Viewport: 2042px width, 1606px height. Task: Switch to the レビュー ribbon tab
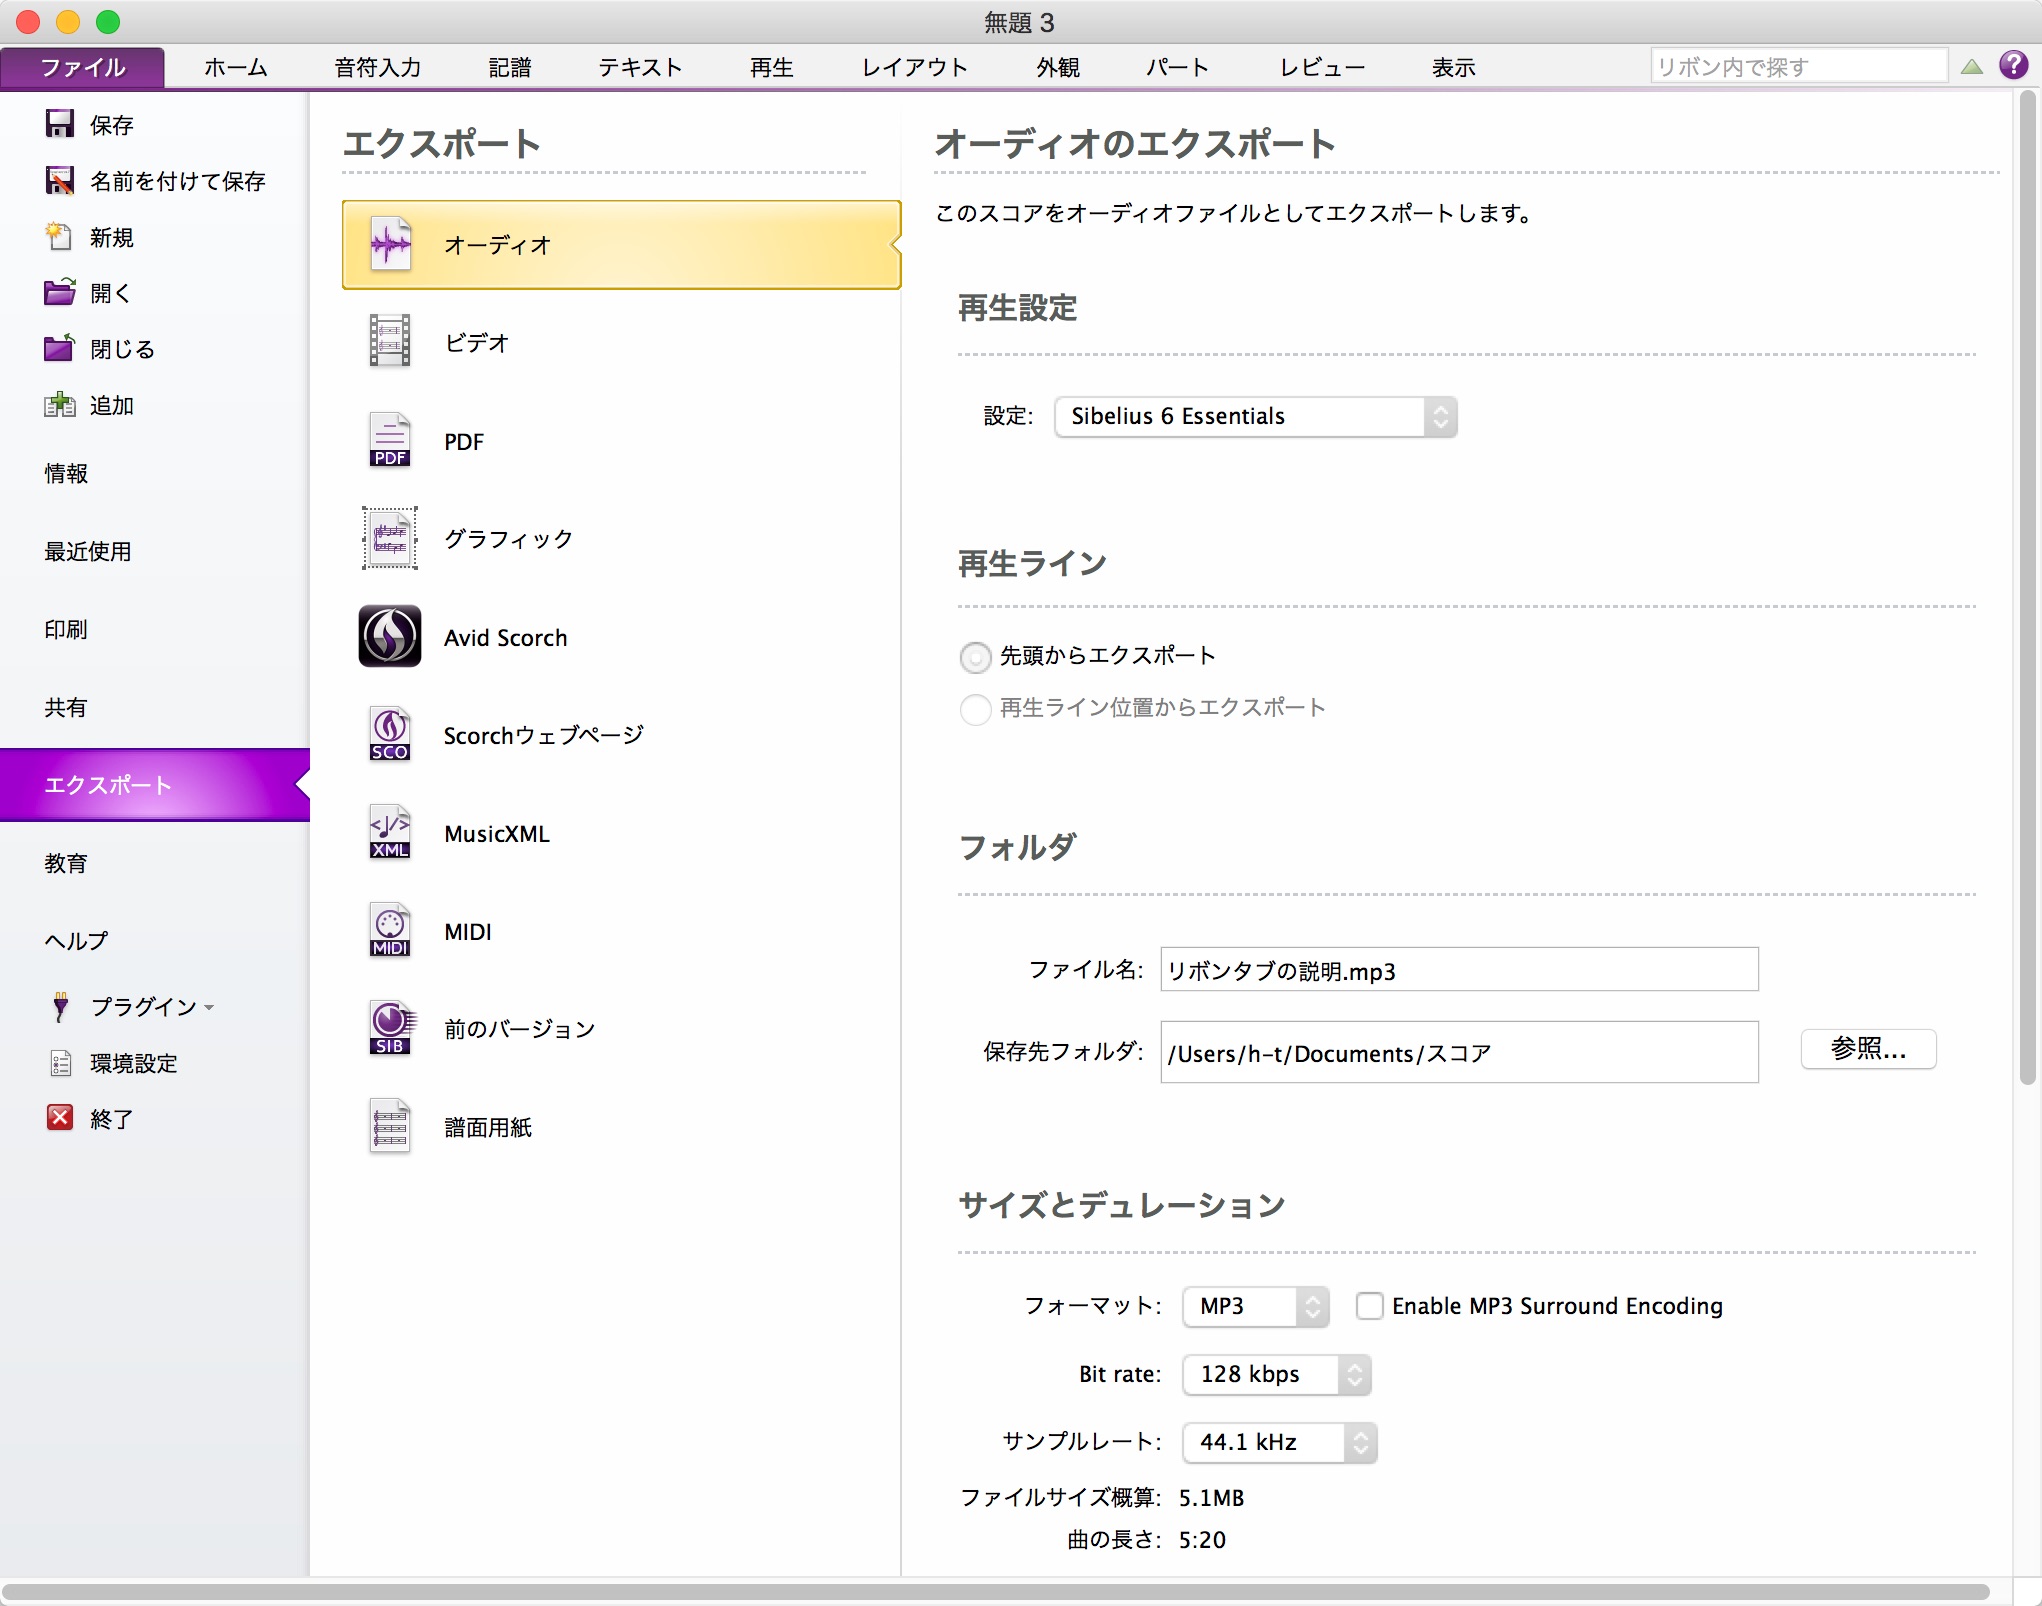pos(1322,67)
